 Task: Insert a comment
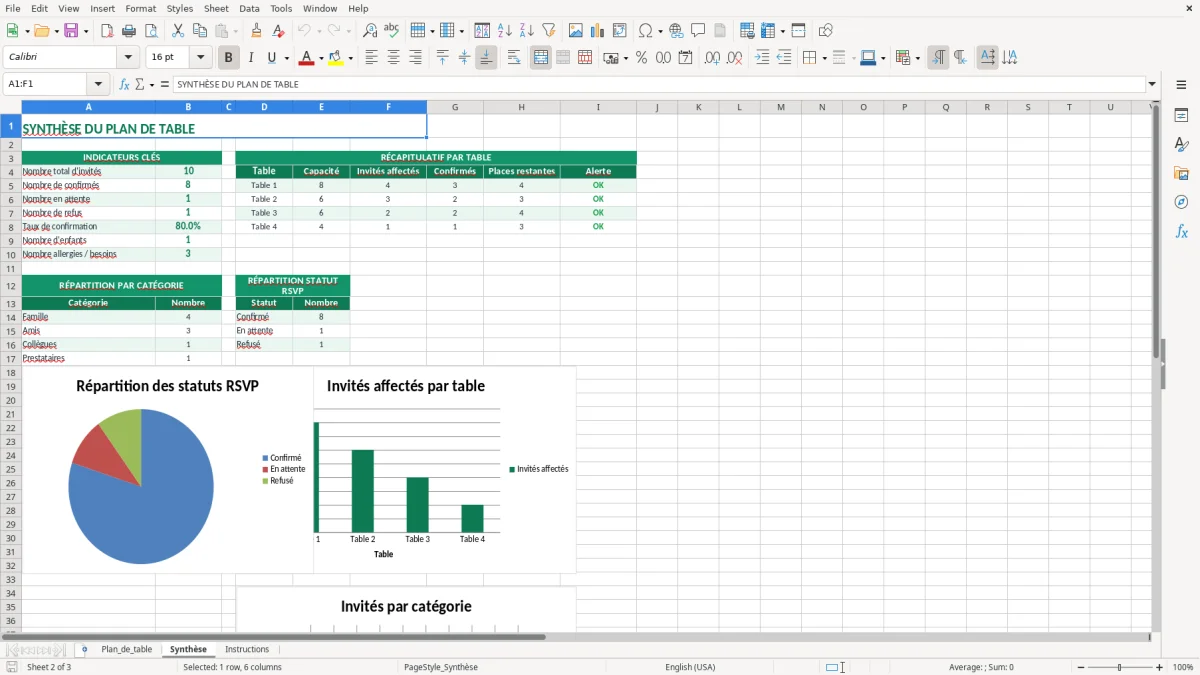click(x=698, y=31)
